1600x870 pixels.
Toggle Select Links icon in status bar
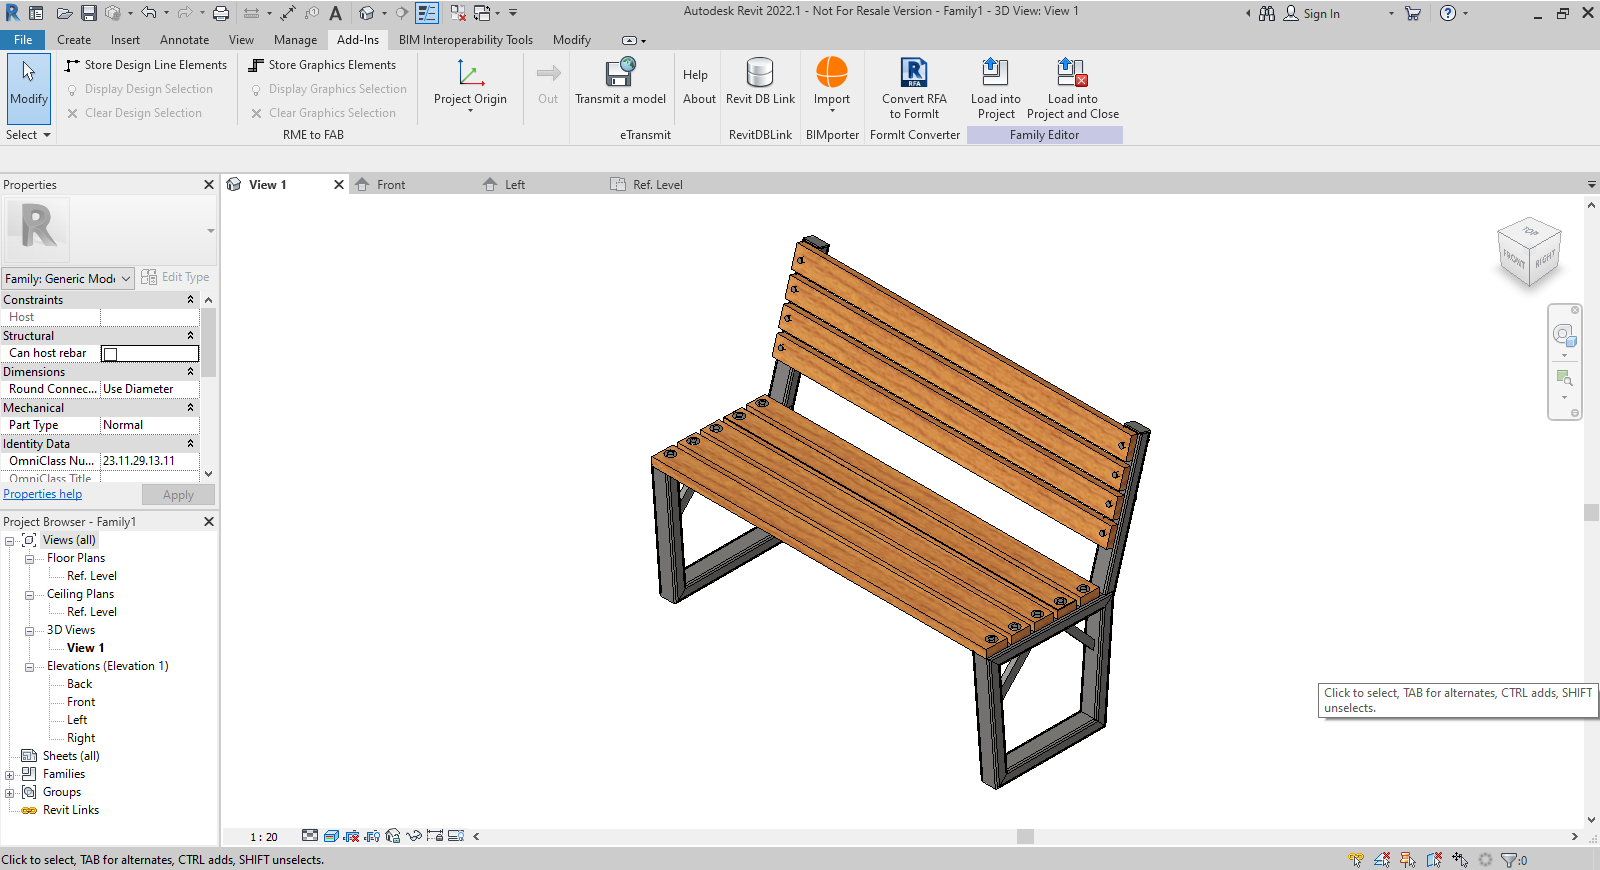click(1356, 860)
